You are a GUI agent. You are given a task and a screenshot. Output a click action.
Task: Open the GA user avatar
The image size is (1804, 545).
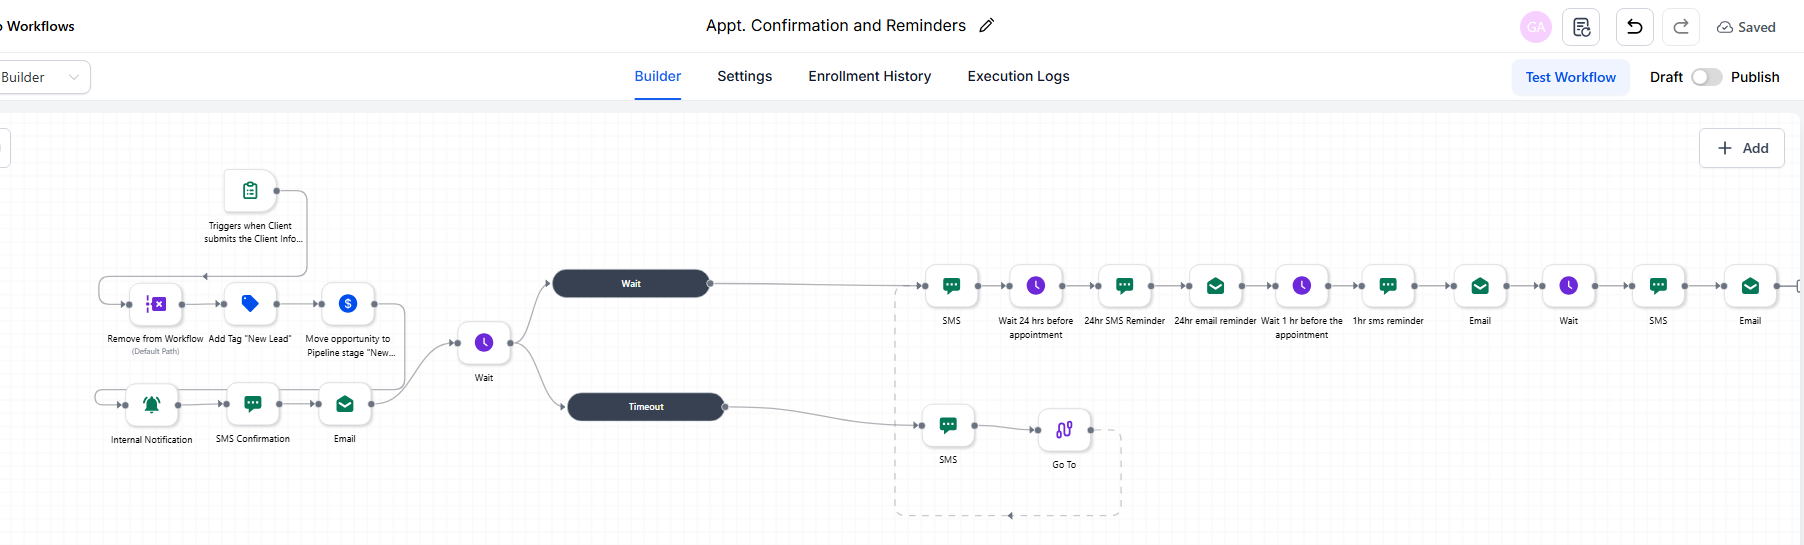[1536, 27]
